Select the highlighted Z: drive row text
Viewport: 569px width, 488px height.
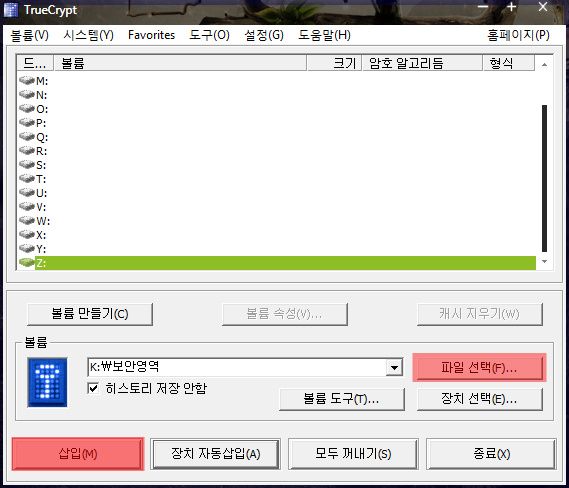click(41, 263)
